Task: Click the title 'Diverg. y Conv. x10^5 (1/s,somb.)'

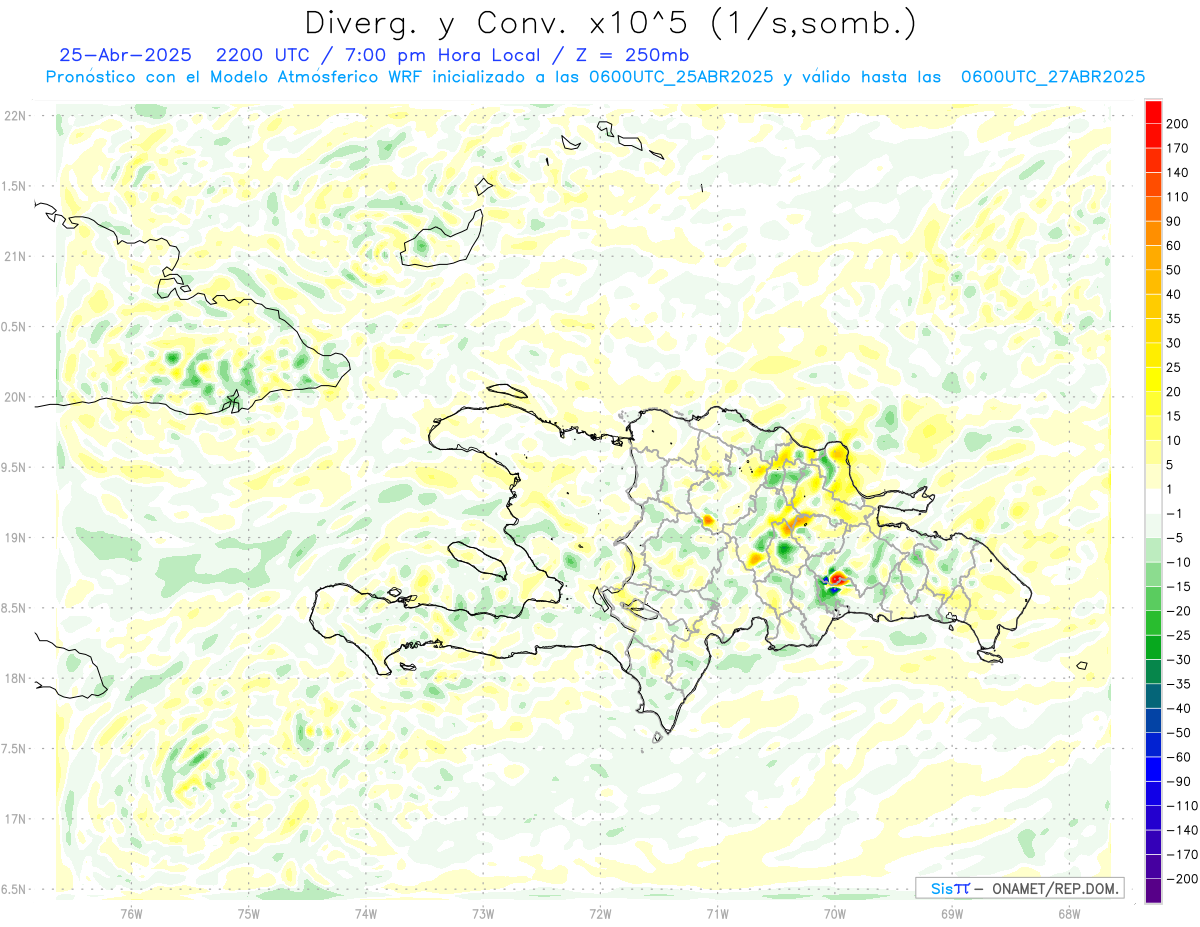Action: click(610, 22)
